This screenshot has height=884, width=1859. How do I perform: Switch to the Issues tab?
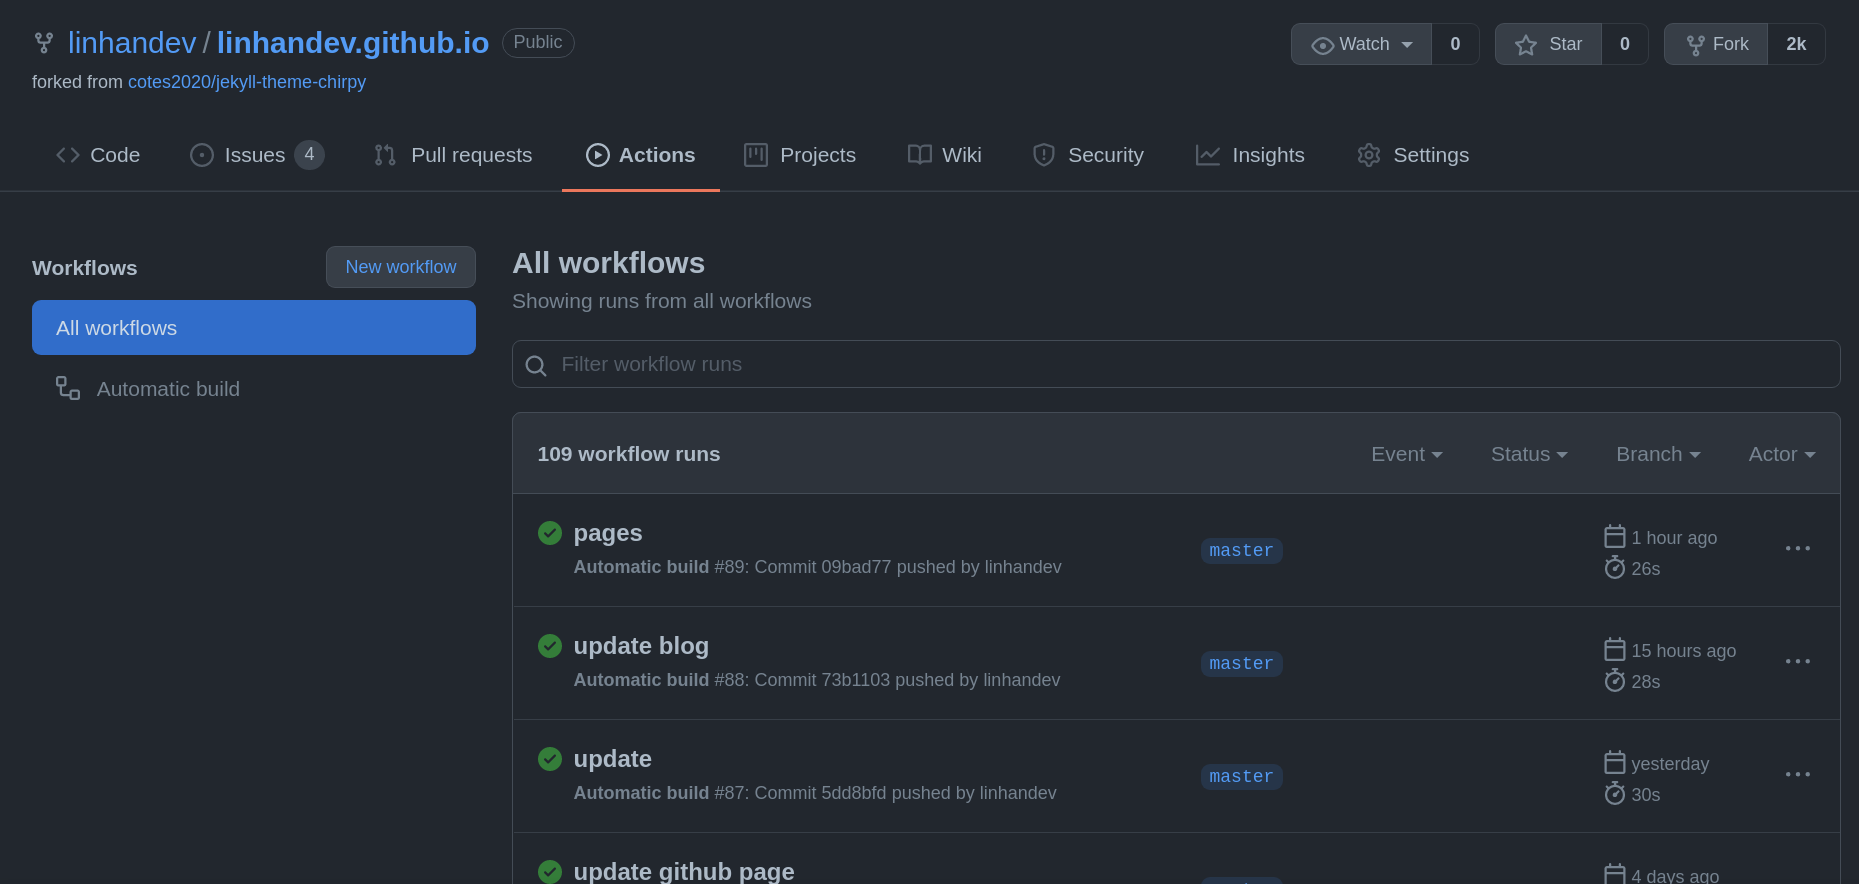point(255,156)
